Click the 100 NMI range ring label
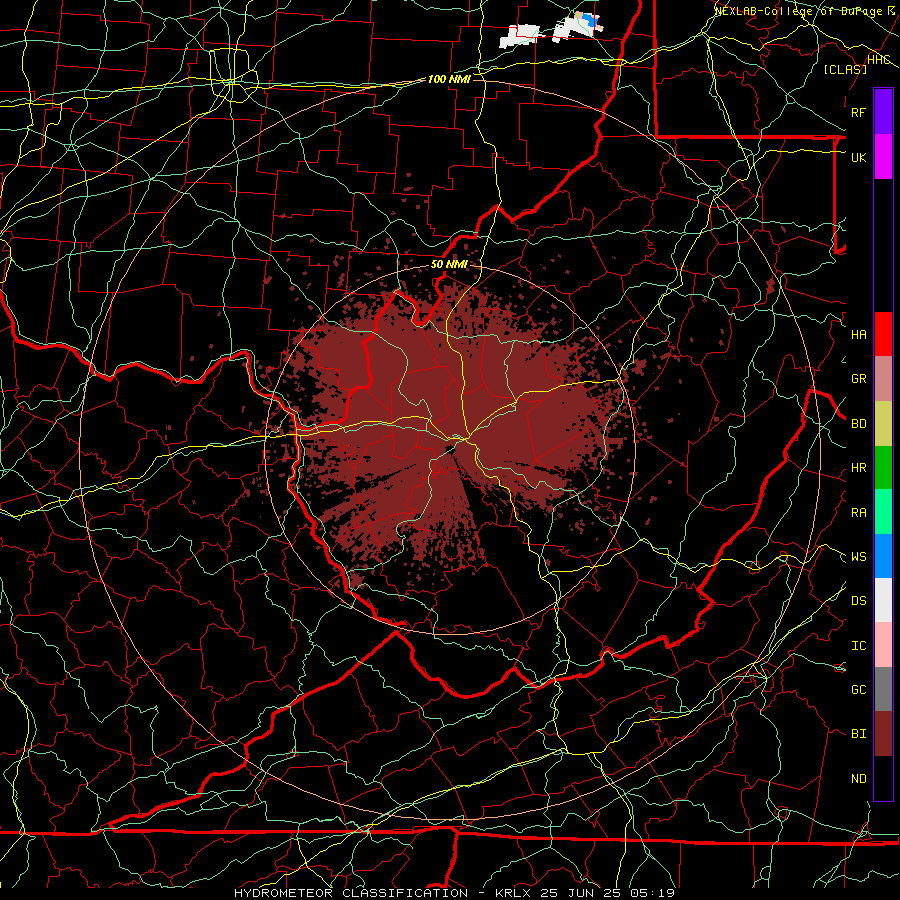 [449, 79]
